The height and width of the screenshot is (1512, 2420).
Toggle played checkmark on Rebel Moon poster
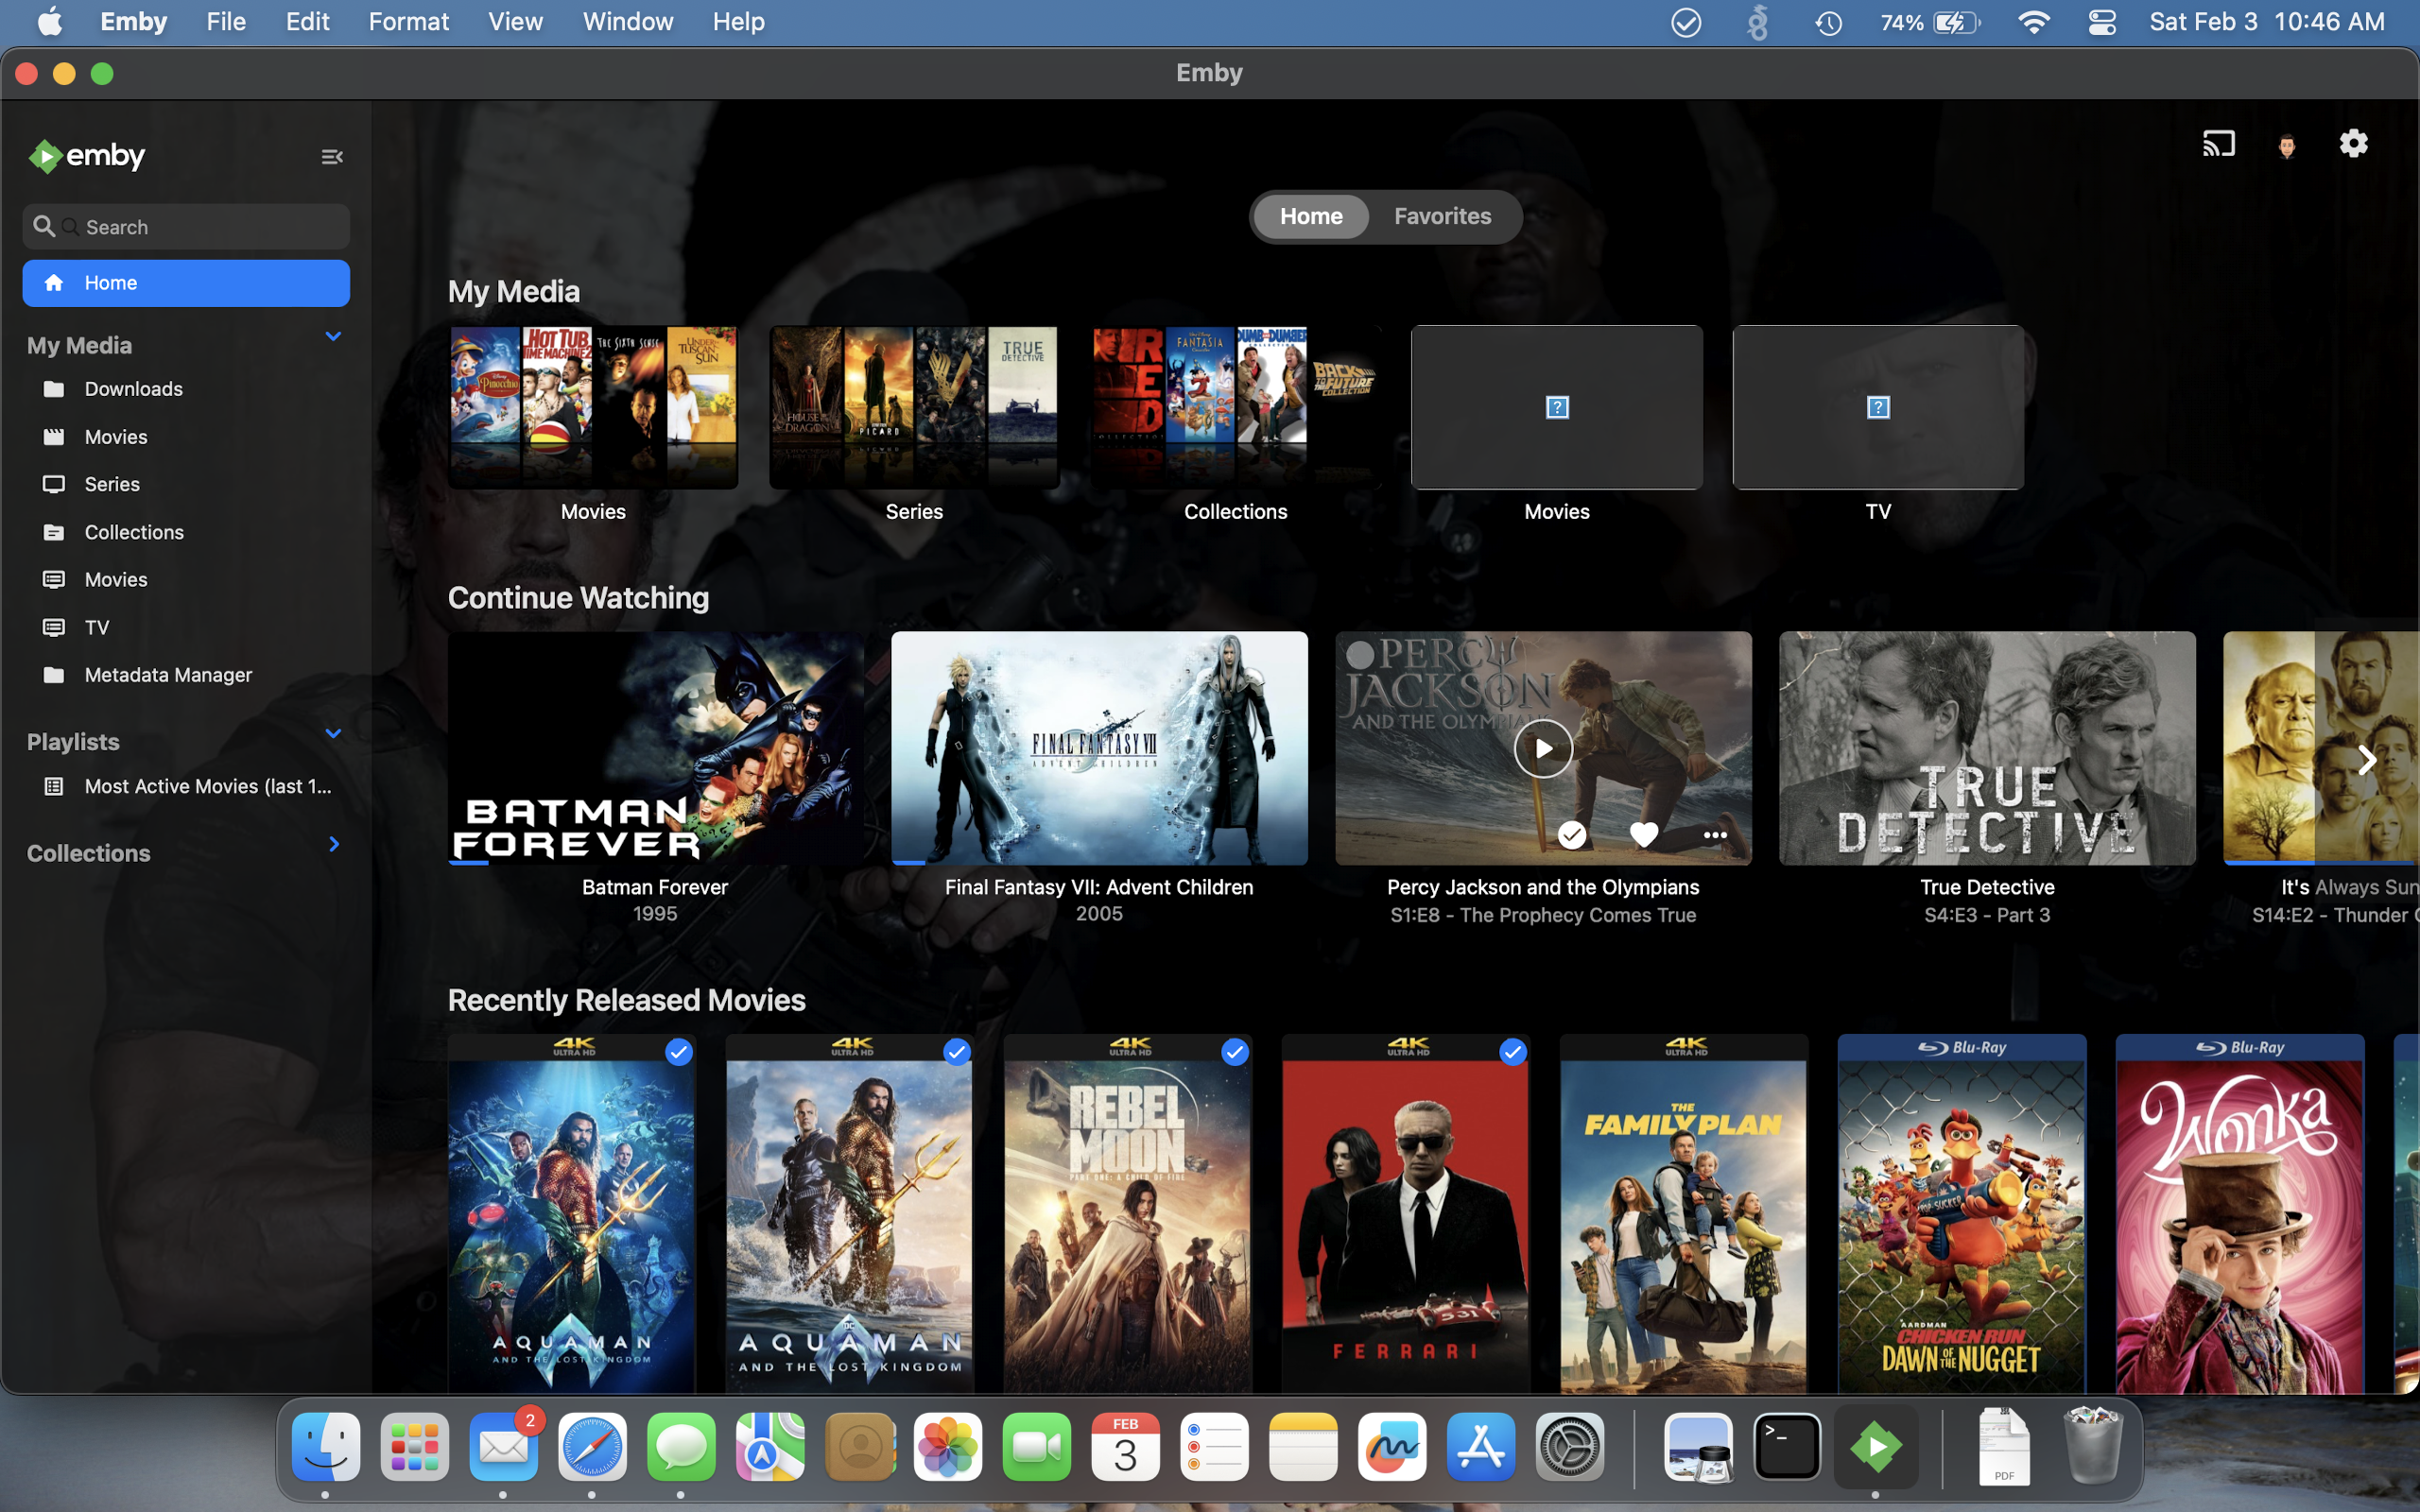click(1235, 1052)
